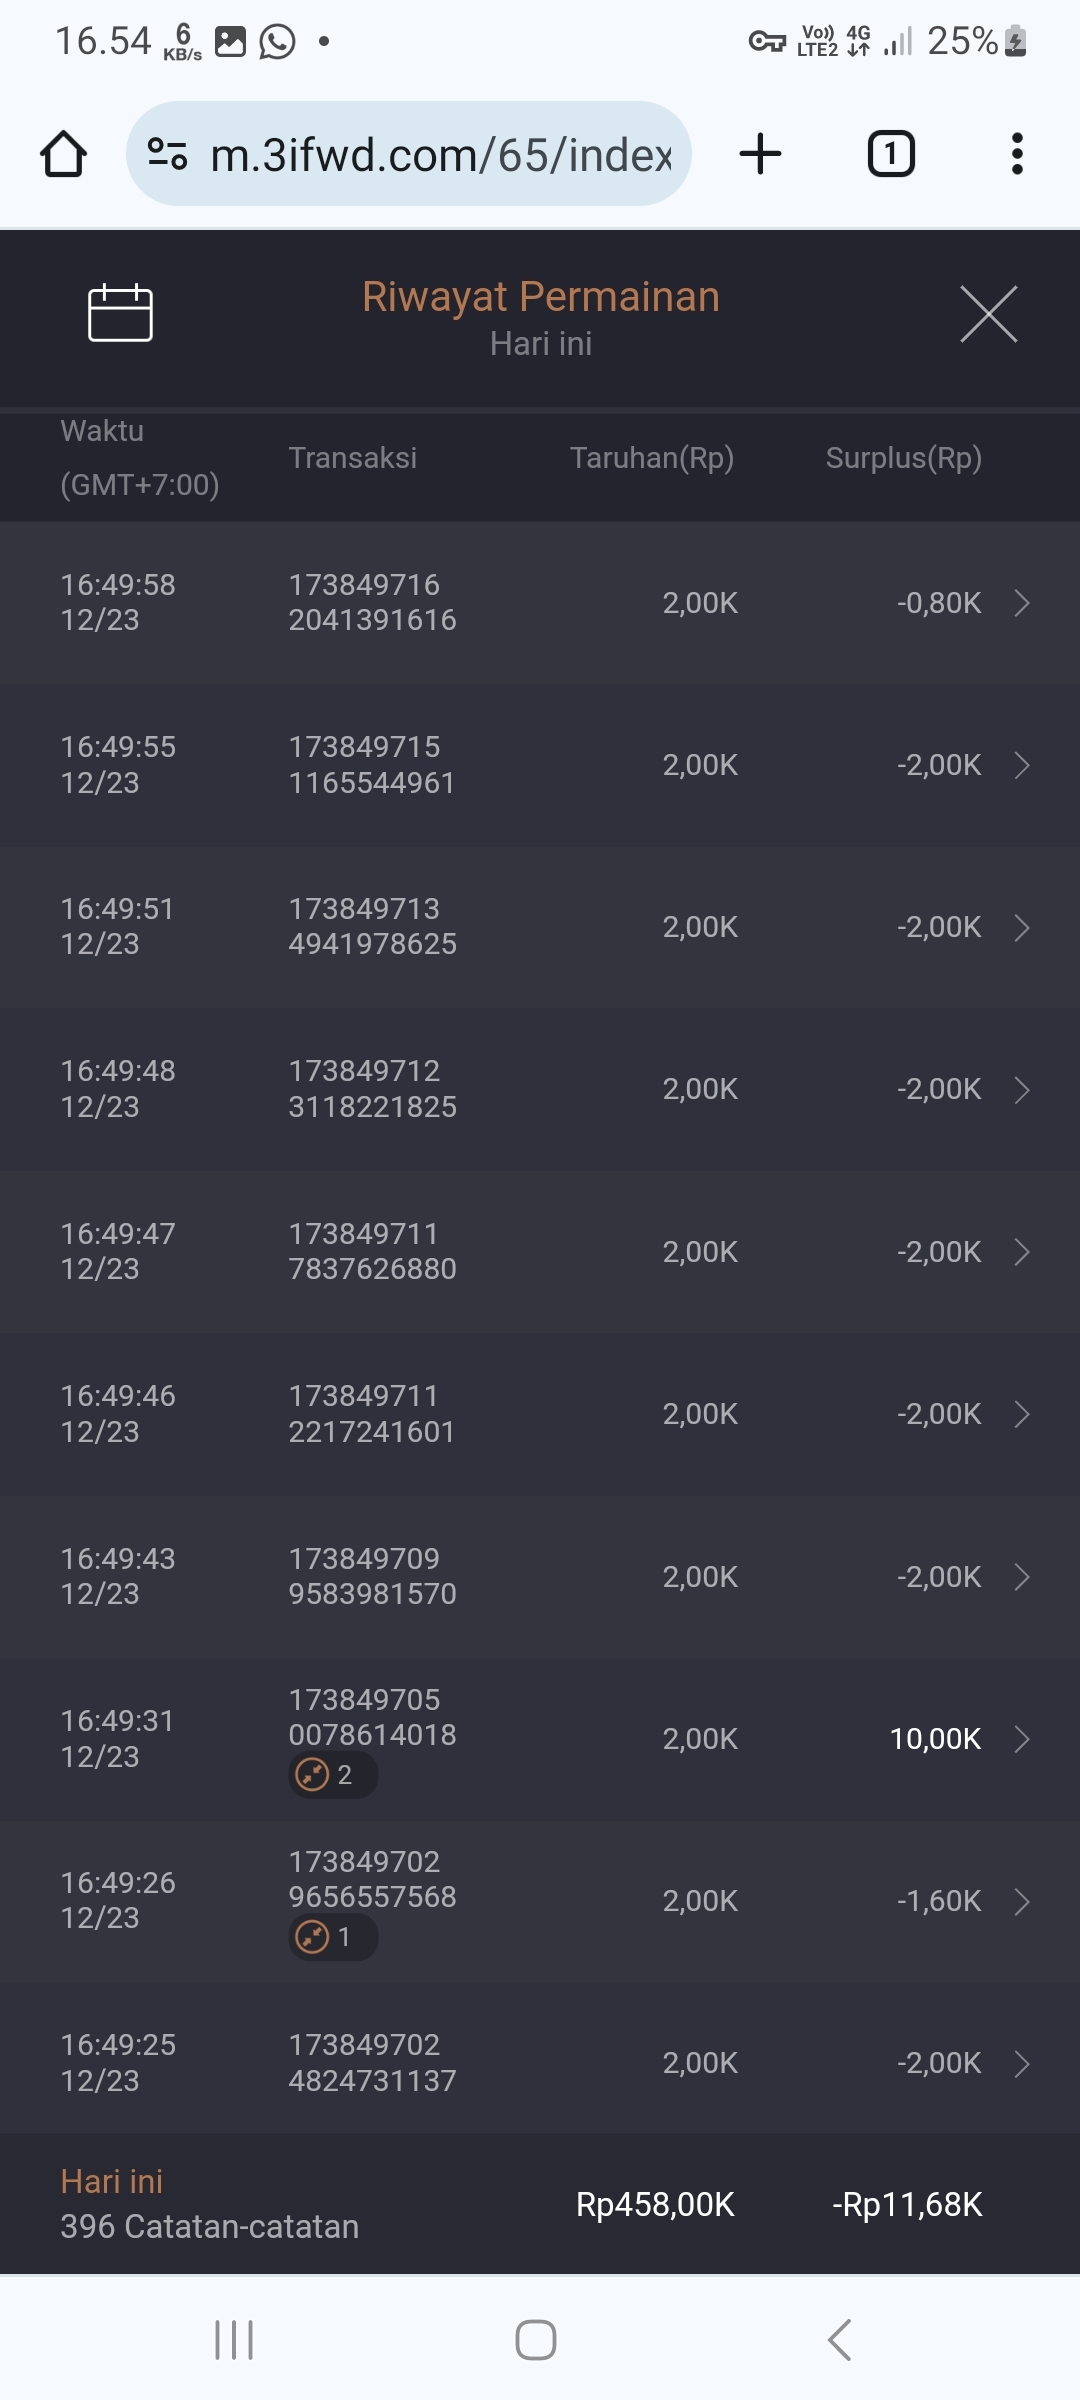Click the m.3ifwd.com URL address field

click(440, 154)
